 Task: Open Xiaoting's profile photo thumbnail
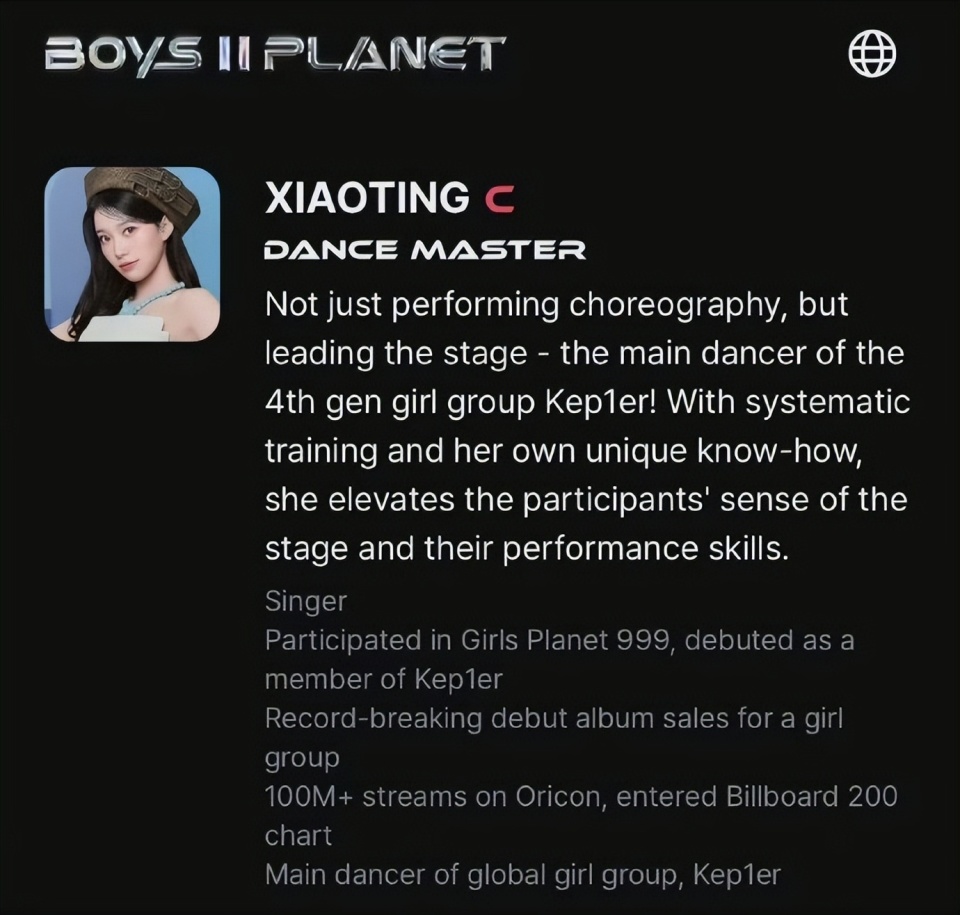[132, 254]
